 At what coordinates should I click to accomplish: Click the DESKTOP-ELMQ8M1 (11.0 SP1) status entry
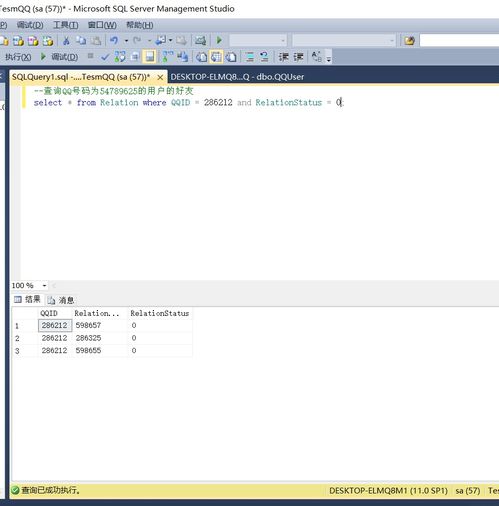point(388,491)
